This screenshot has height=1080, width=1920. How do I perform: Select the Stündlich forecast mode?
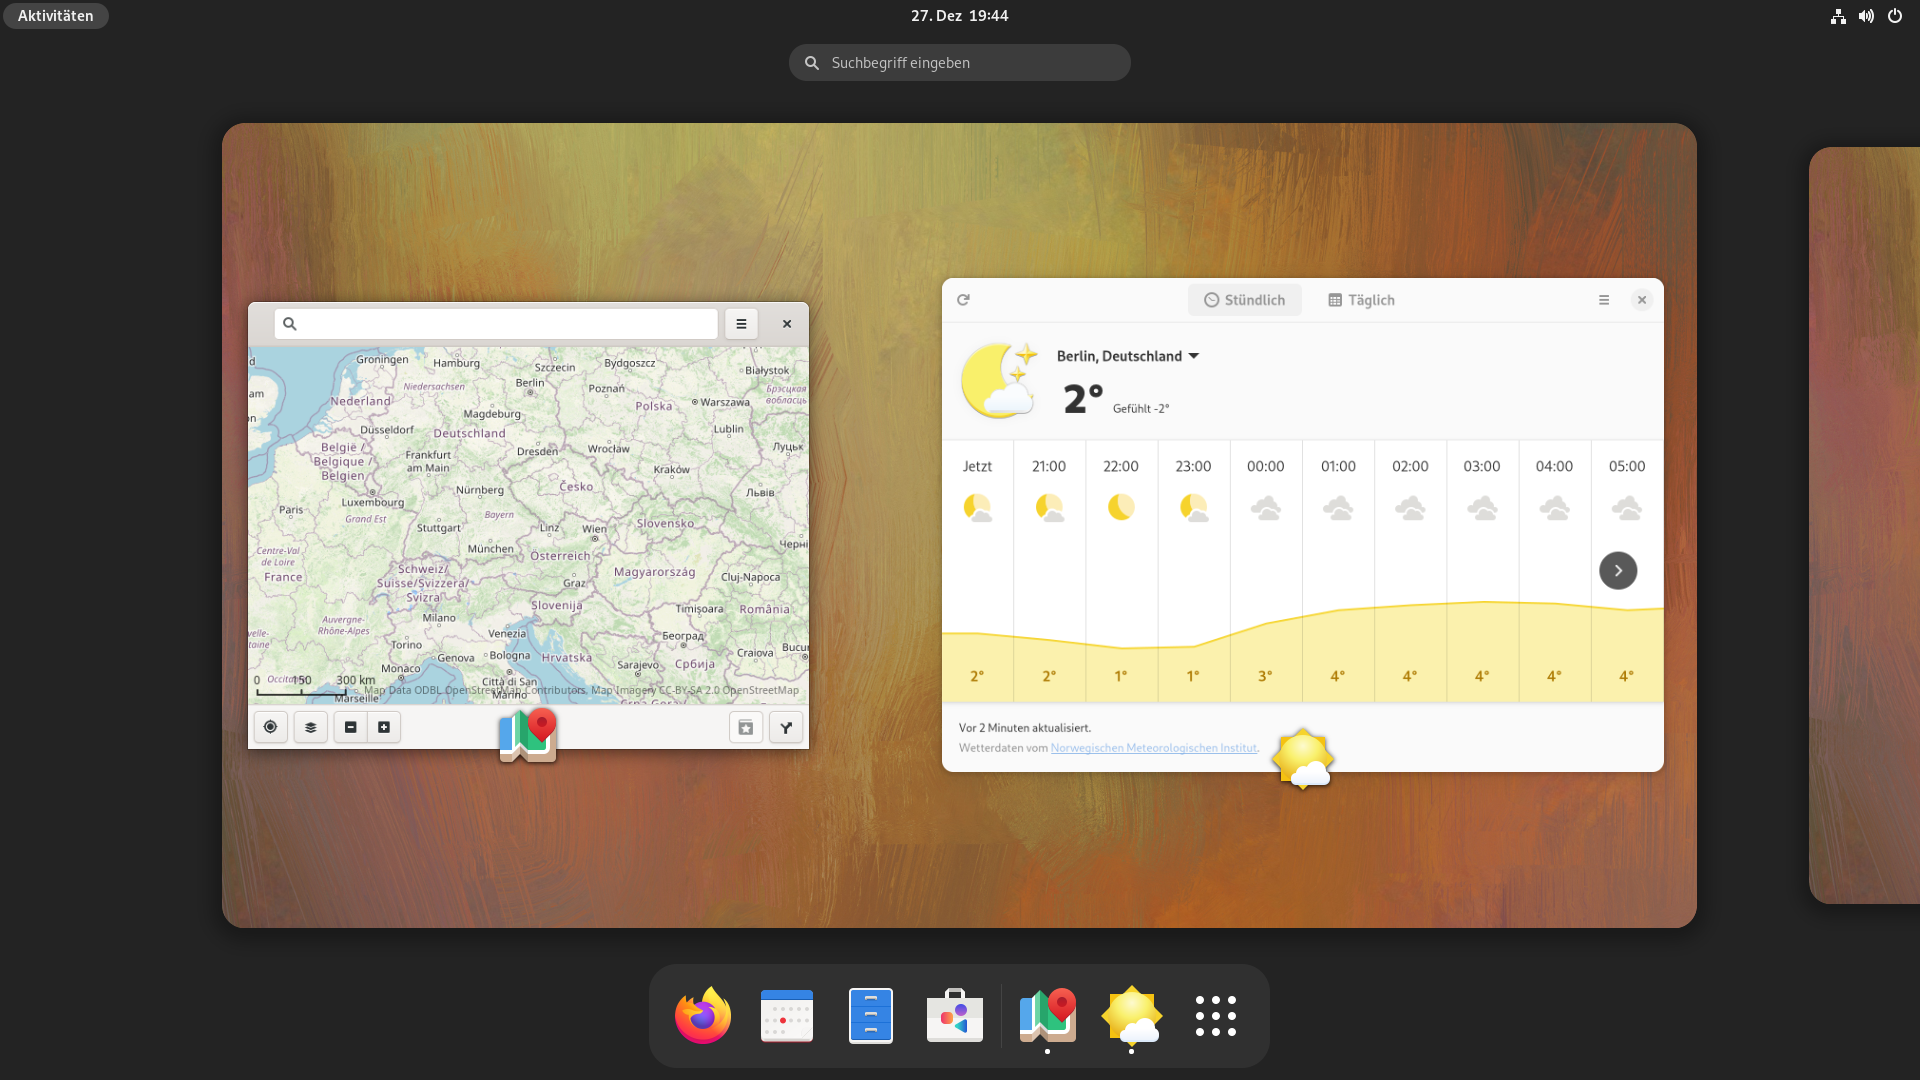pos(1244,299)
